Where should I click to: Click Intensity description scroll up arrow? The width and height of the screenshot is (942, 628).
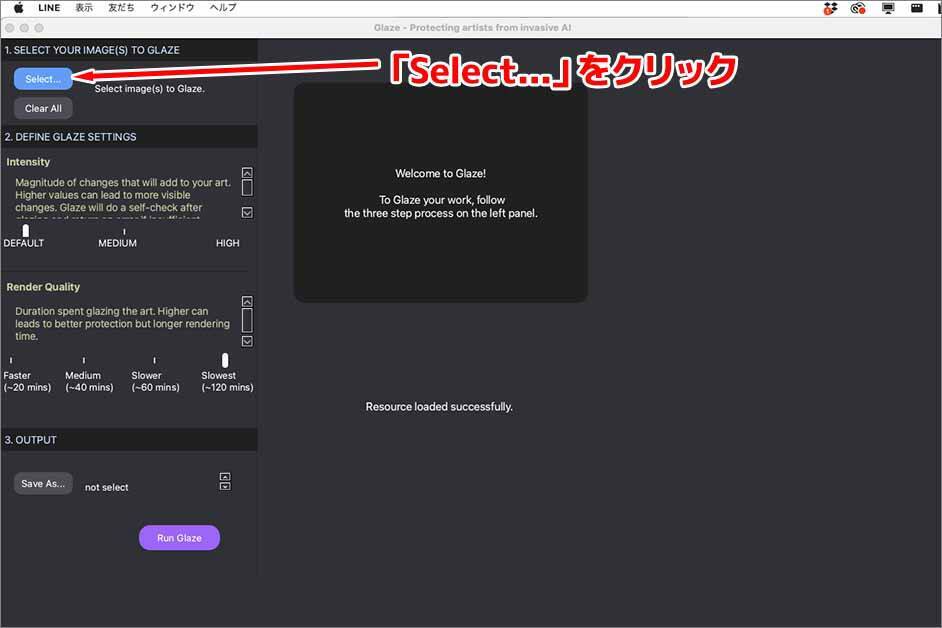247,172
